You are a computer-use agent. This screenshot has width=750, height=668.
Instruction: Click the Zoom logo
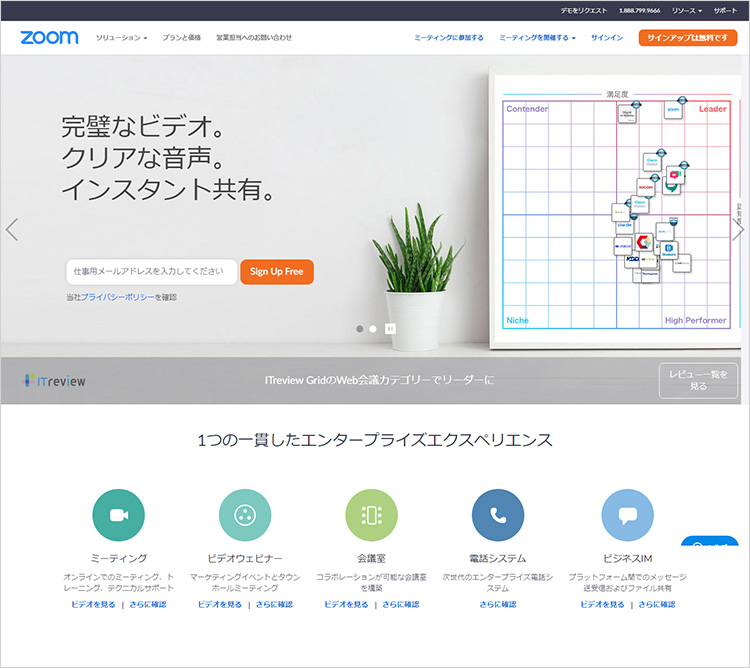49,37
